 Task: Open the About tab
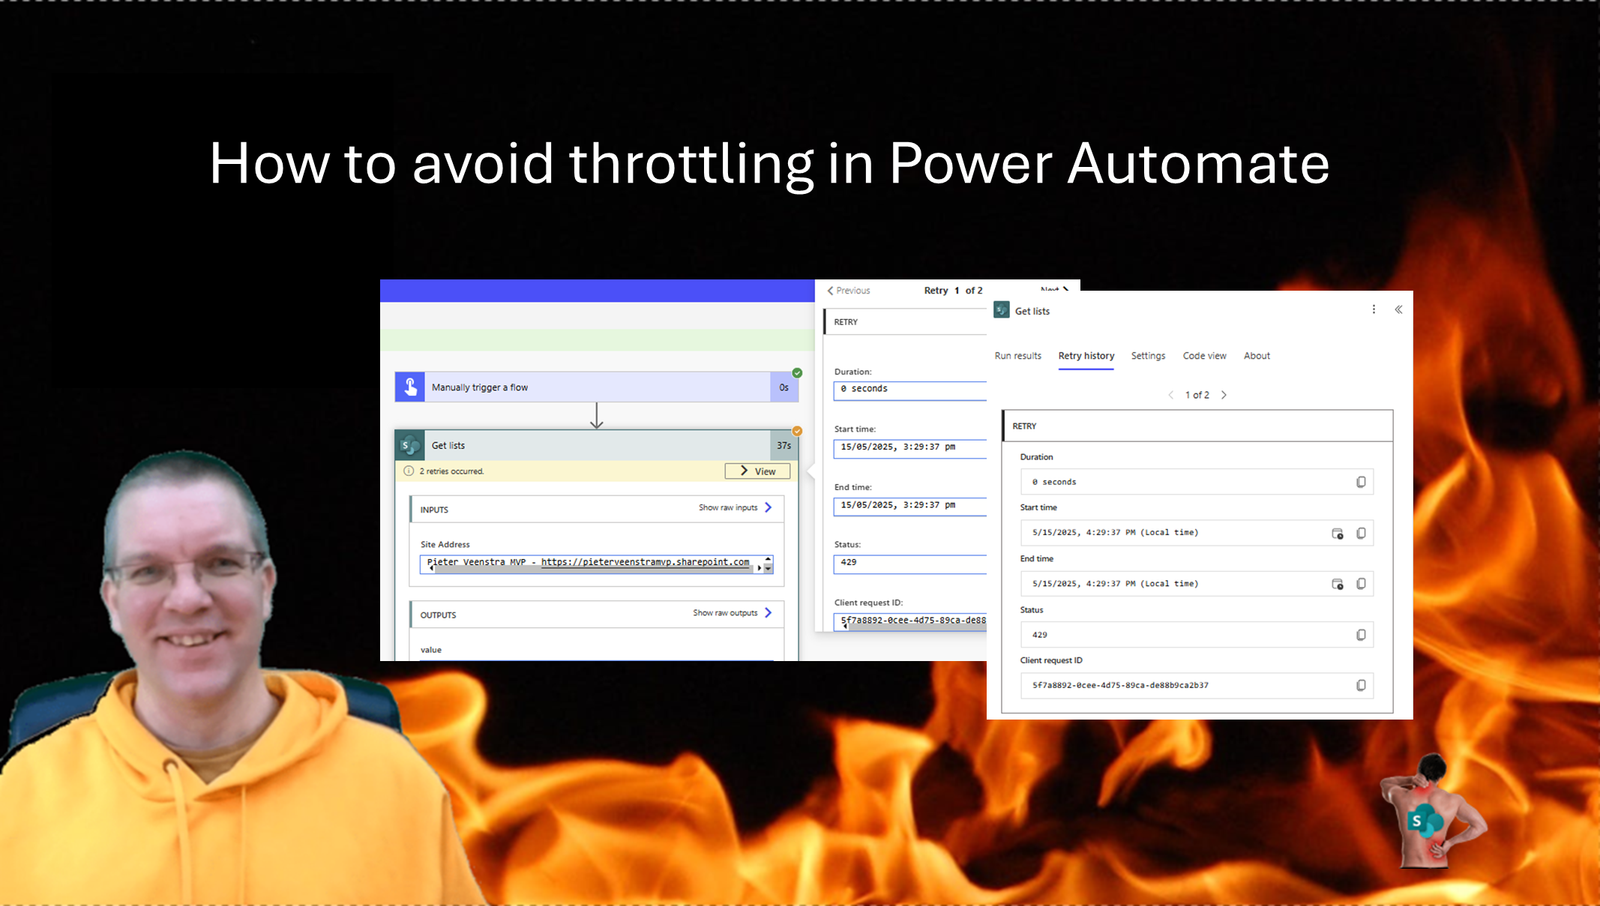(1257, 356)
